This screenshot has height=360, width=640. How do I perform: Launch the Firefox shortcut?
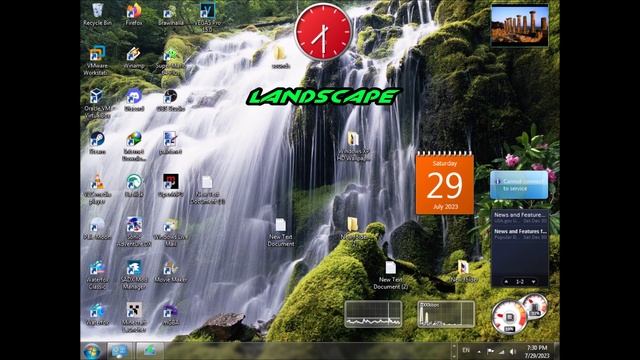[x=134, y=14]
